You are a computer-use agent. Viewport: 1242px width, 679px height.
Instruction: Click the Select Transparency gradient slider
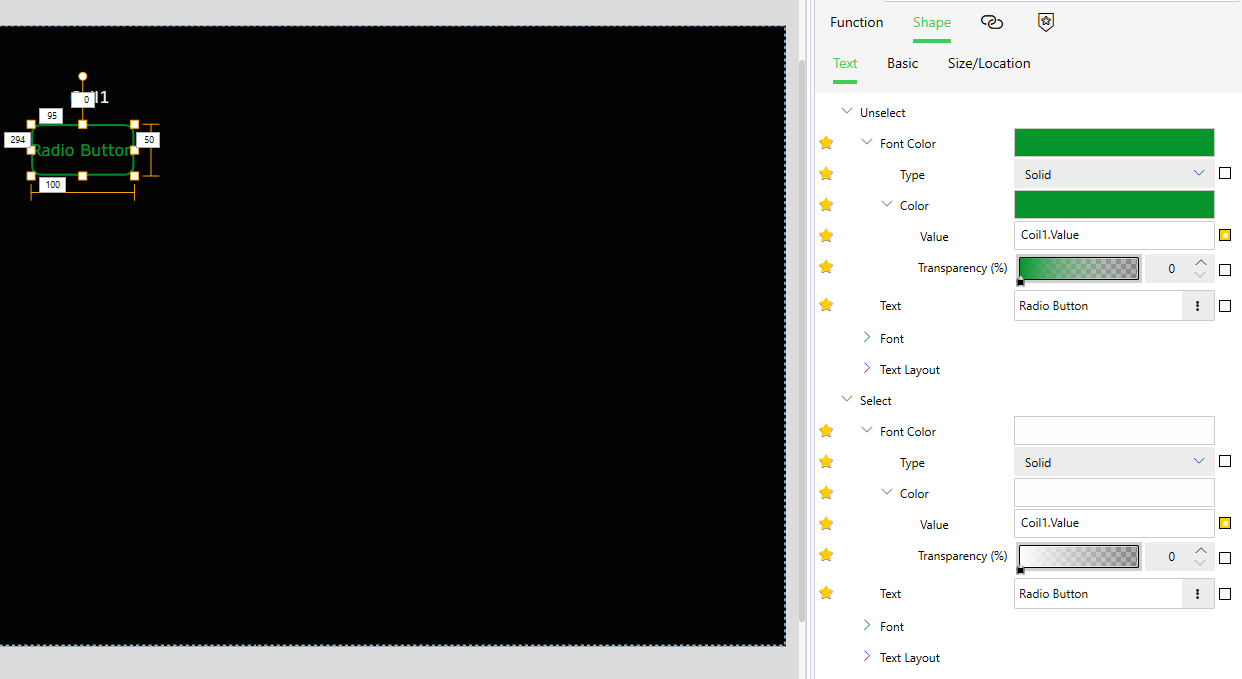1079,556
